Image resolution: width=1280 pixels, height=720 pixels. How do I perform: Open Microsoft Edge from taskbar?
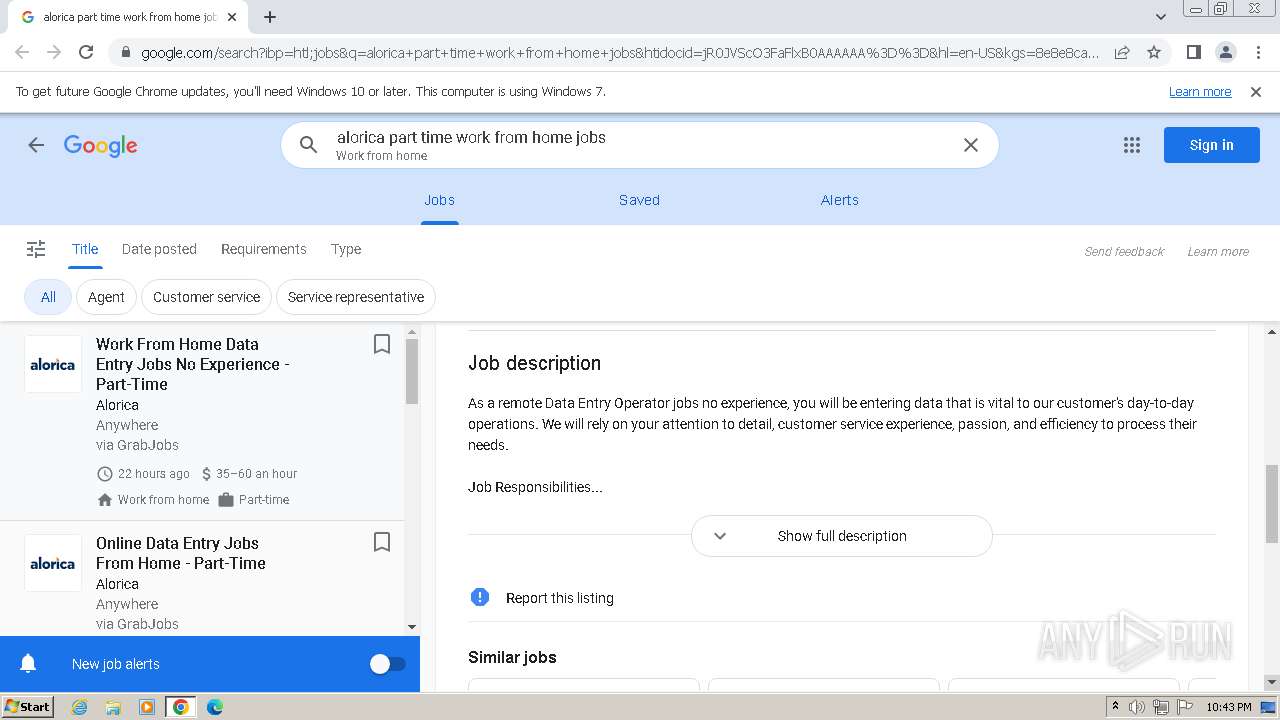click(215, 707)
